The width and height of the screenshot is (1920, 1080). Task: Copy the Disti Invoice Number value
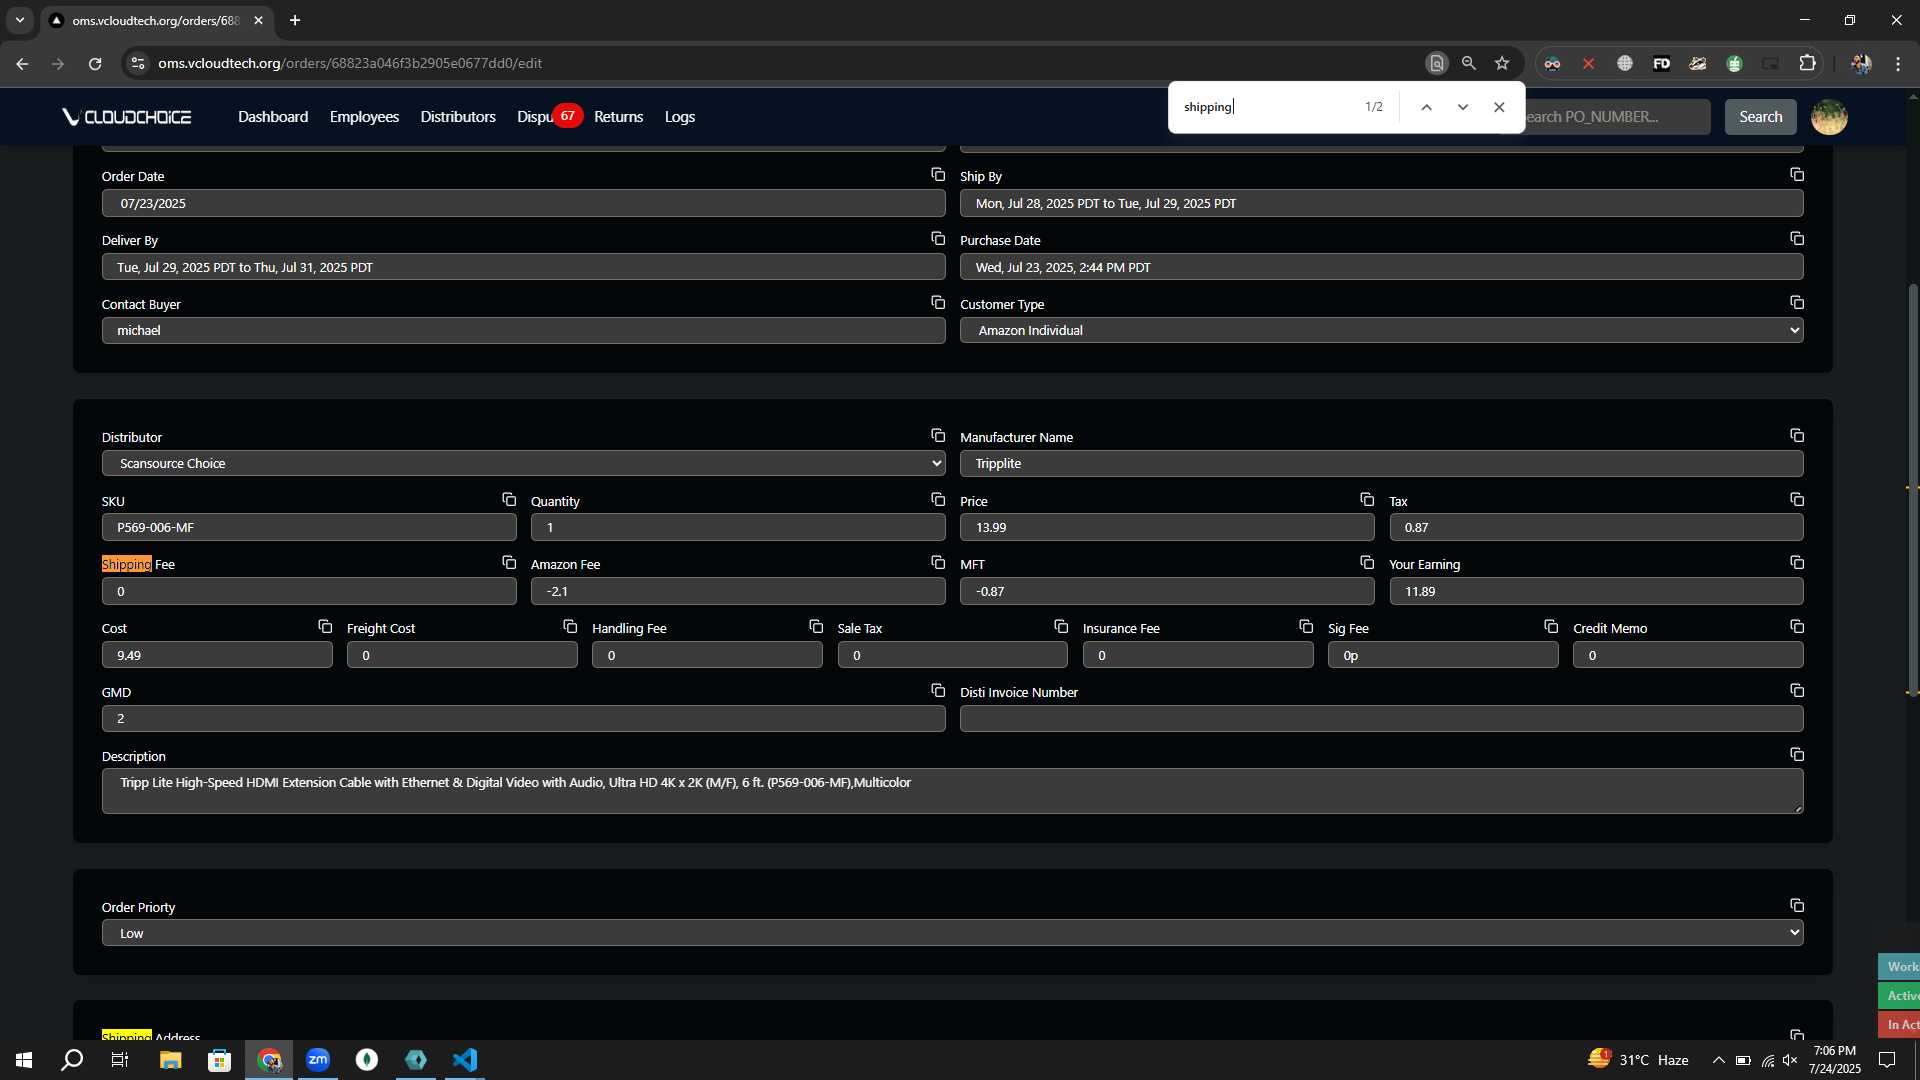pyautogui.click(x=1797, y=691)
